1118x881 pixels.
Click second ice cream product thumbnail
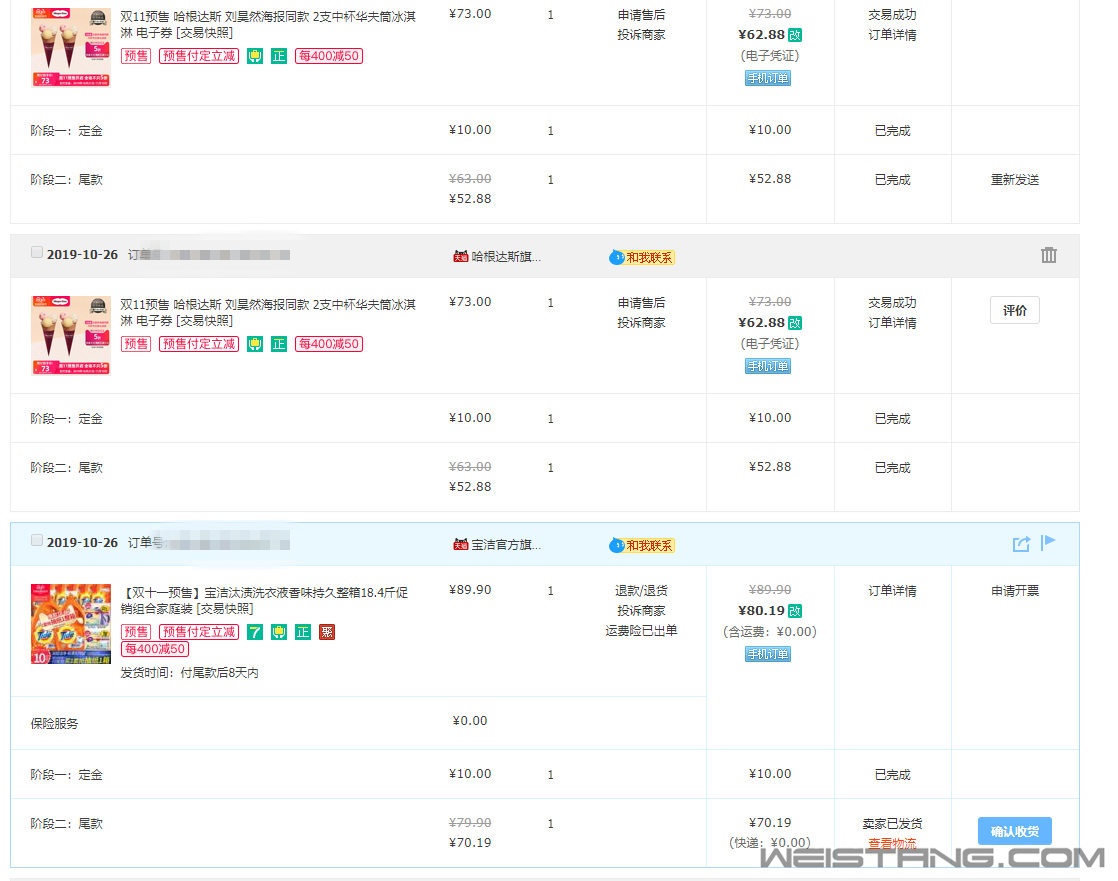point(71,335)
